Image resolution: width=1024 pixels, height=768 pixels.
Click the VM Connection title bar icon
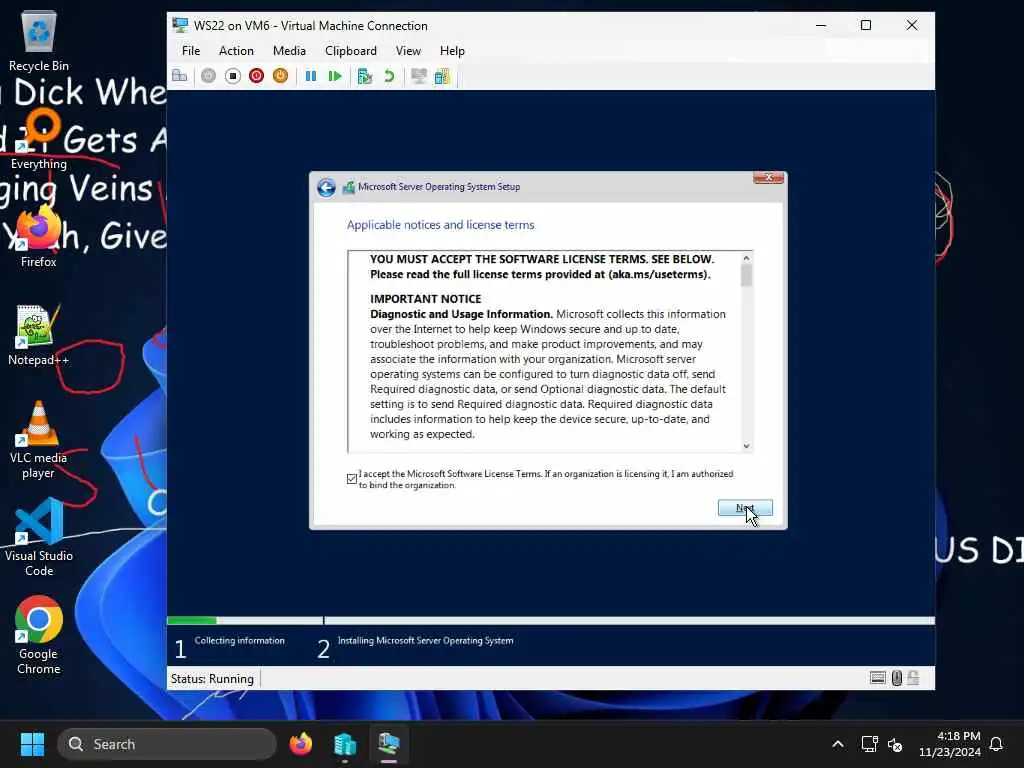pyautogui.click(x=180, y=25)
